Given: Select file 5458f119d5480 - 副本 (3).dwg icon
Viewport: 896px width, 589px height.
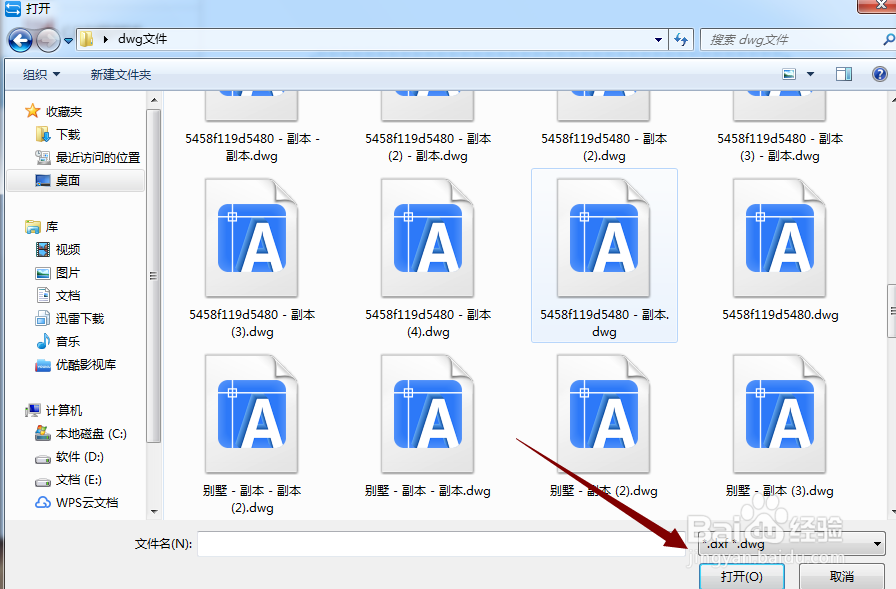Looking at the screenshot, I should coord(251,238).
